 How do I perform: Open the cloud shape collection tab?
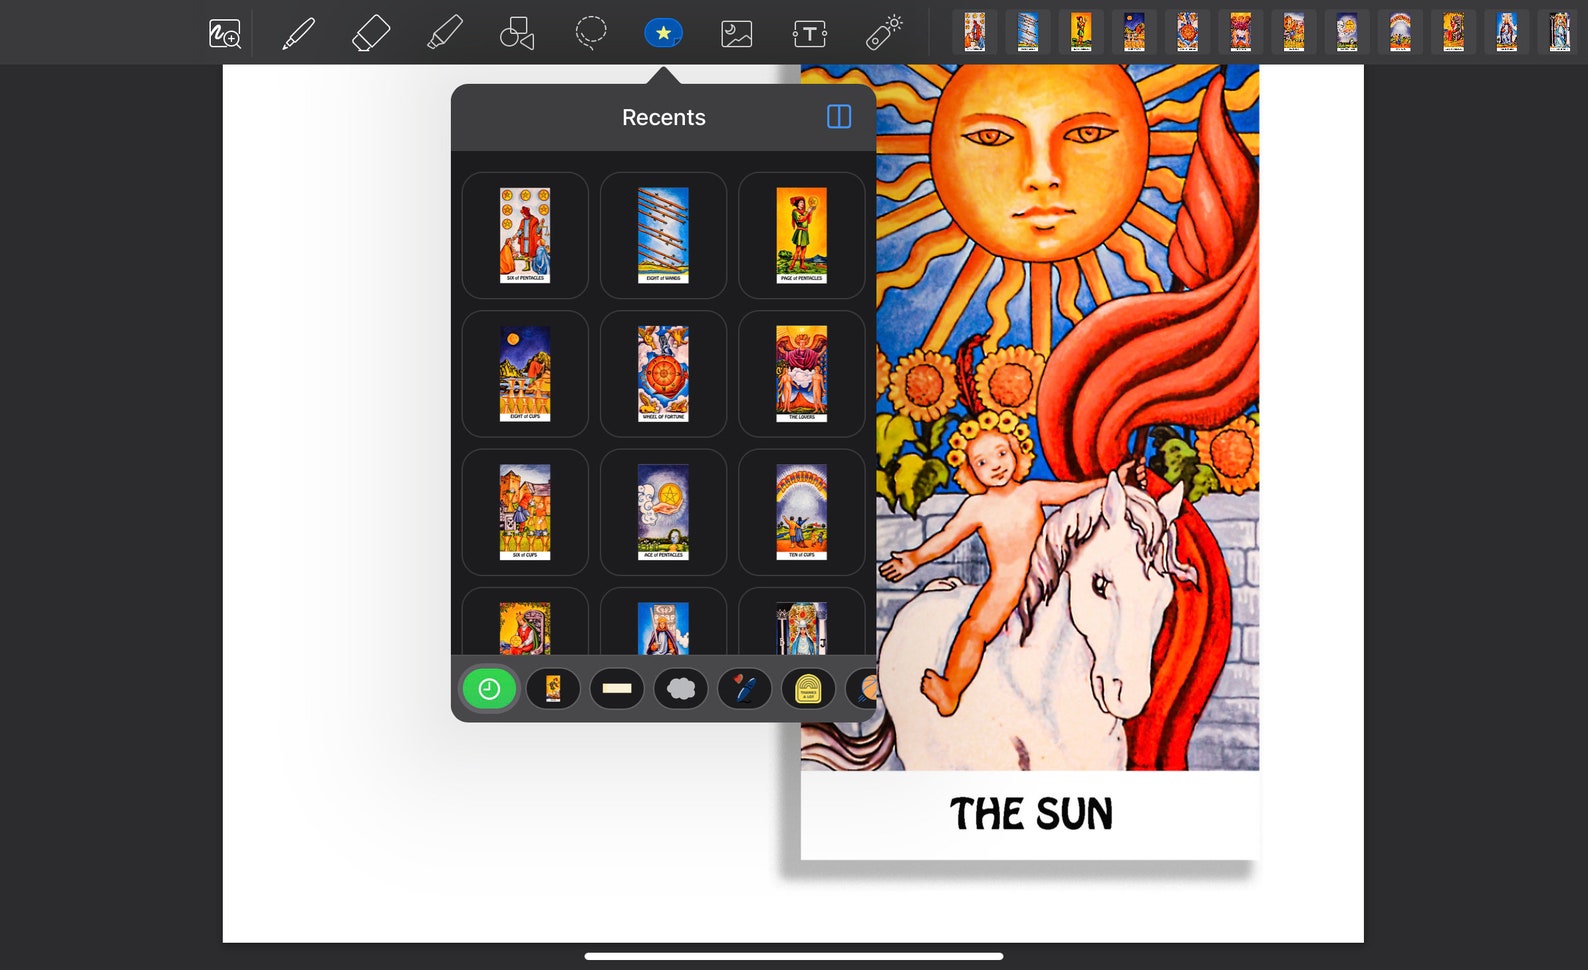coord(681,689)
